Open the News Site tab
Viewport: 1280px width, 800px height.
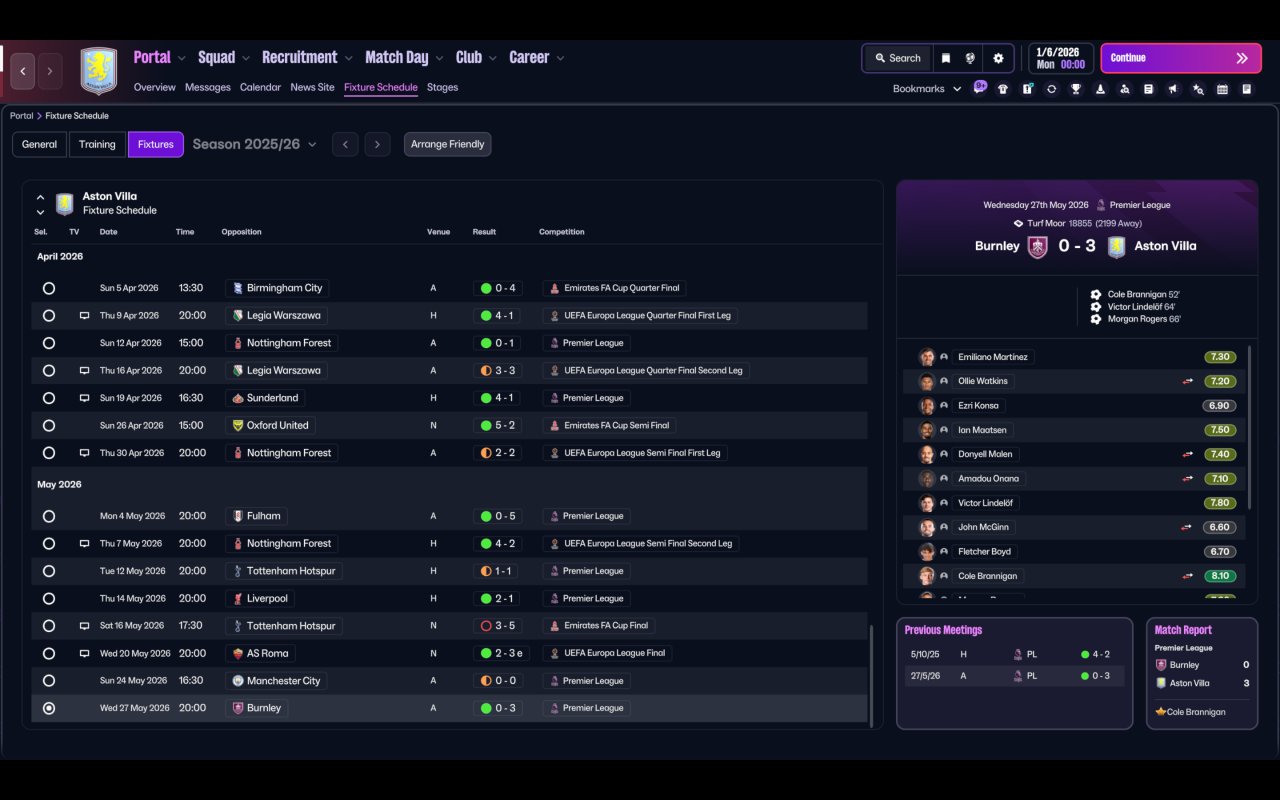tap(312, 88)
